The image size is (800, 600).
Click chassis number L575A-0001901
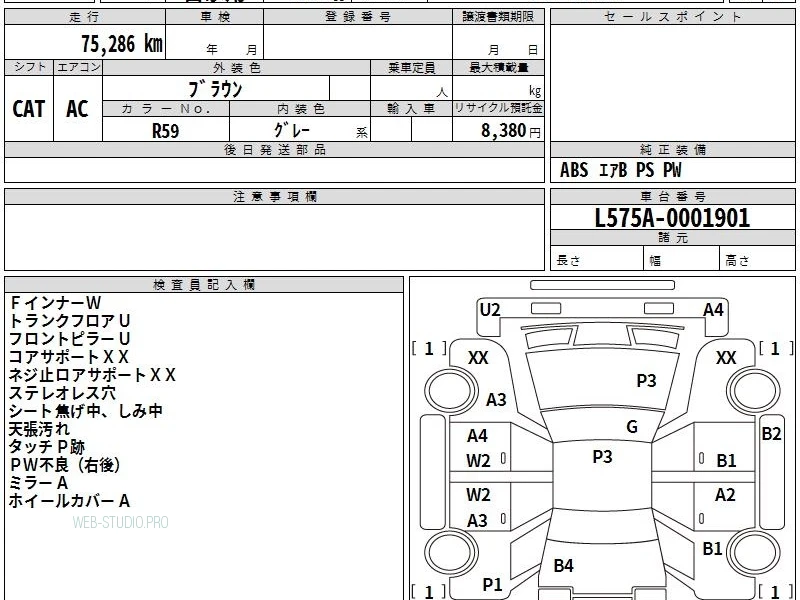[x=672, y=218]
